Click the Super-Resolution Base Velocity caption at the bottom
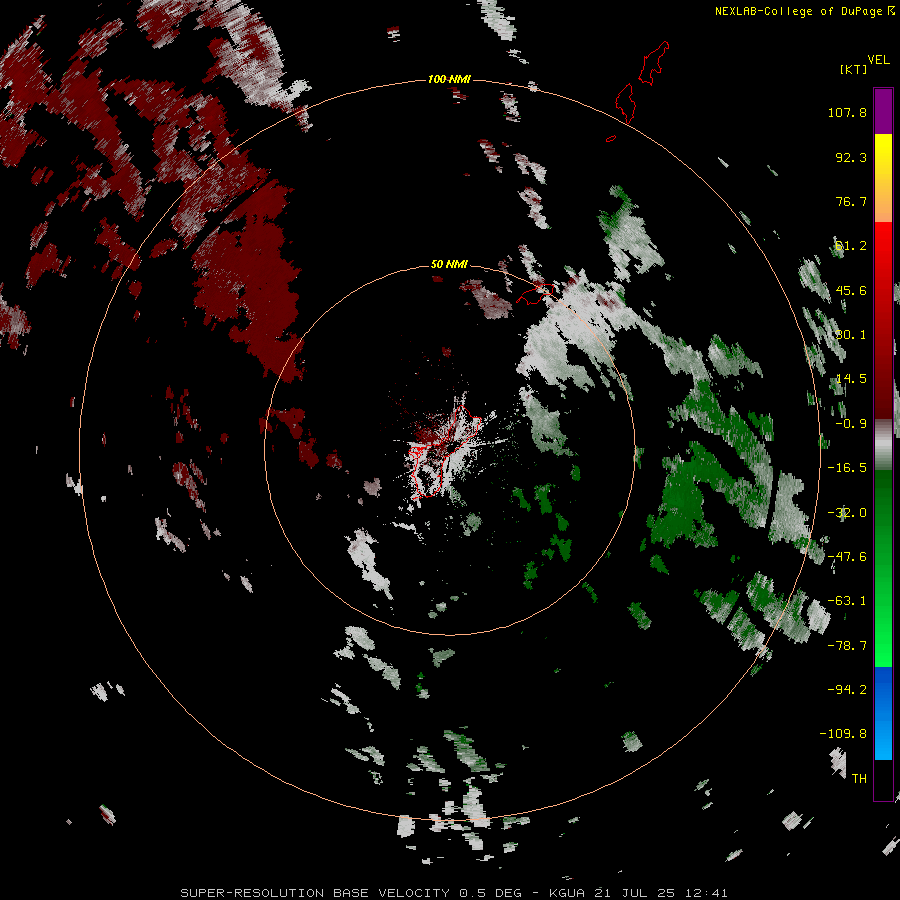The width and height of the screenshot is (900, 900). tap(454, 893)
